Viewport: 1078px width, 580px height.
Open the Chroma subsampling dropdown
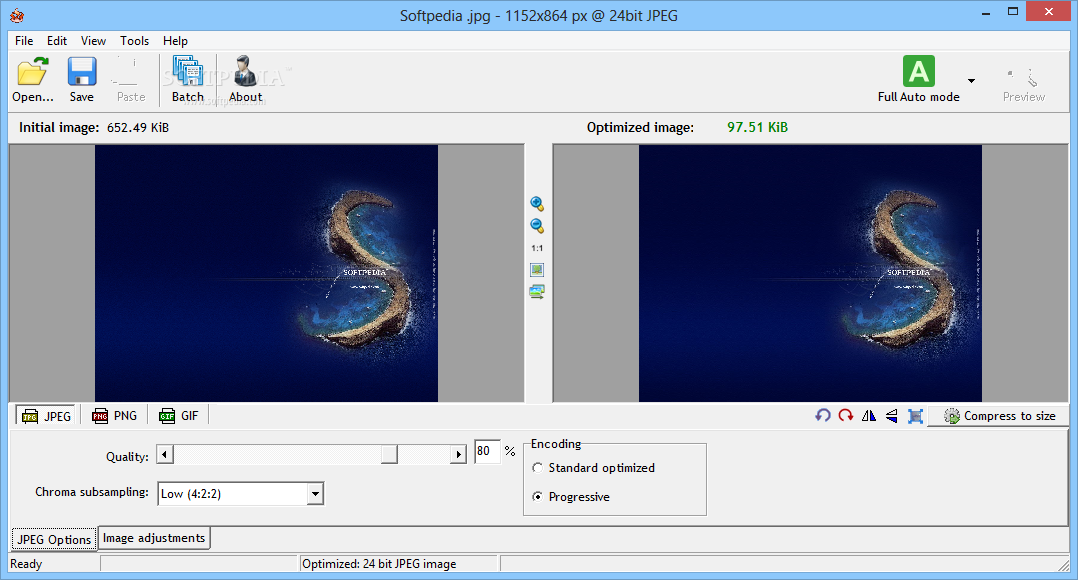(x=315, y=493)
